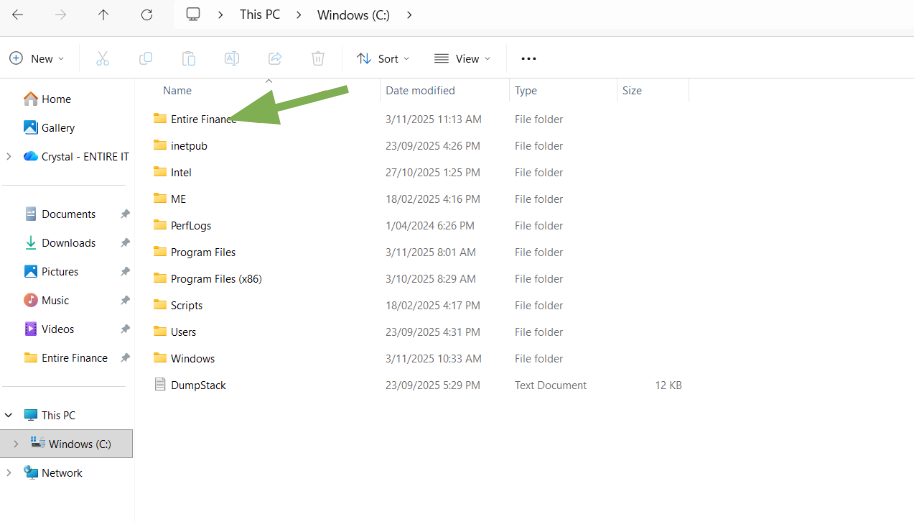Click the Share icon in toolbar
914x522 pixels.
(x=275, y=59)
